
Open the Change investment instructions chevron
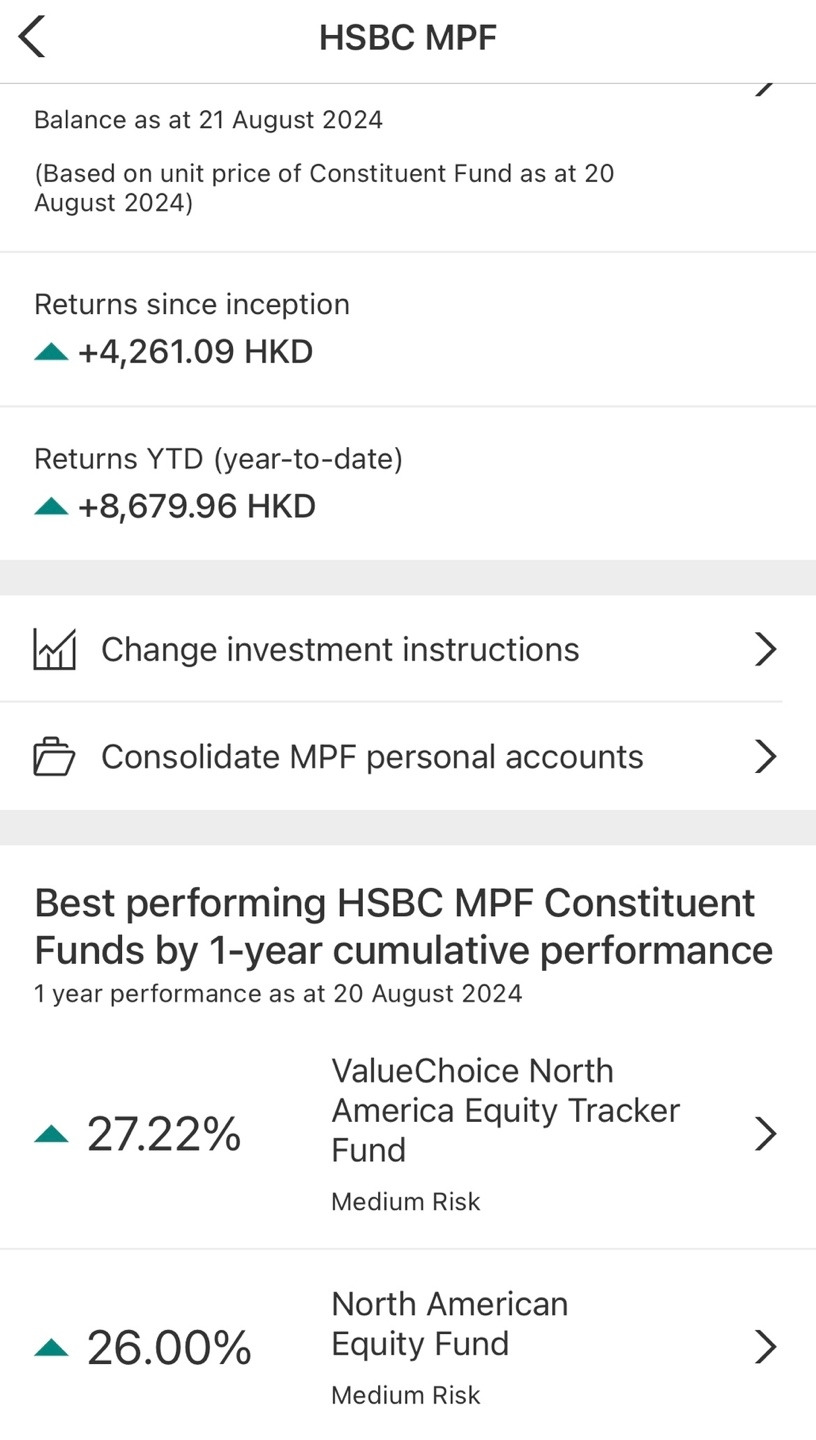coord(765,649)
